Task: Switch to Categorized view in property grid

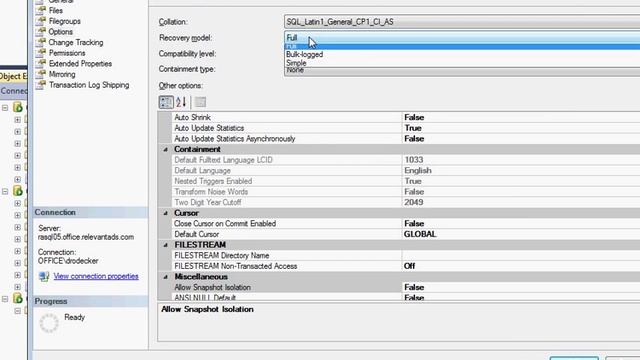Action: point(166,102)
